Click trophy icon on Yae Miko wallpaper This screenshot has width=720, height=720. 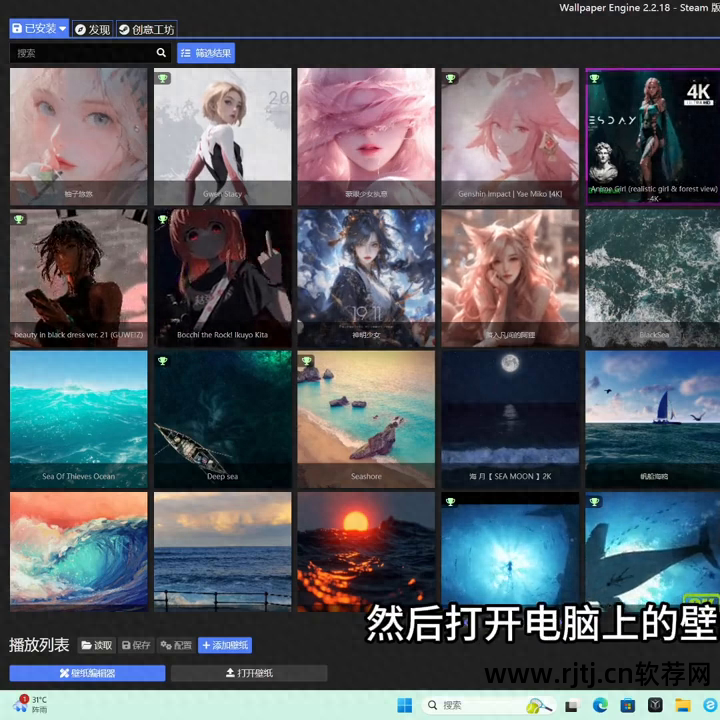click(450, 78)
